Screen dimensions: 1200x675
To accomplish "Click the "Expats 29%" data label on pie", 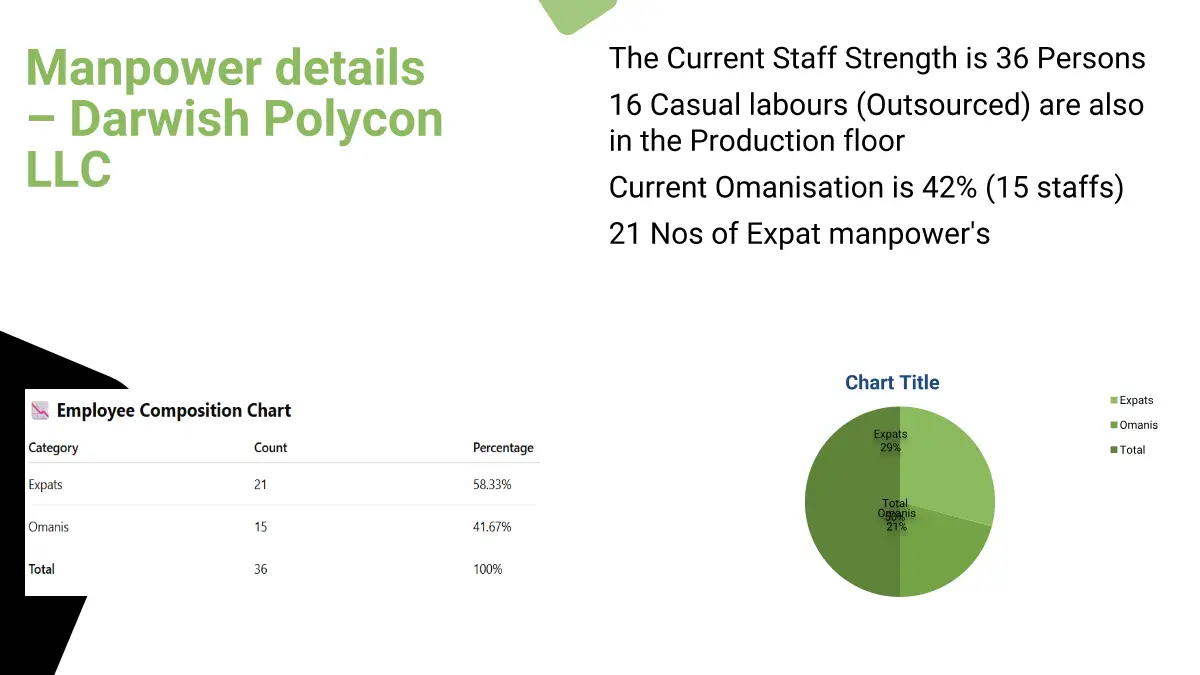I will 890,441.
